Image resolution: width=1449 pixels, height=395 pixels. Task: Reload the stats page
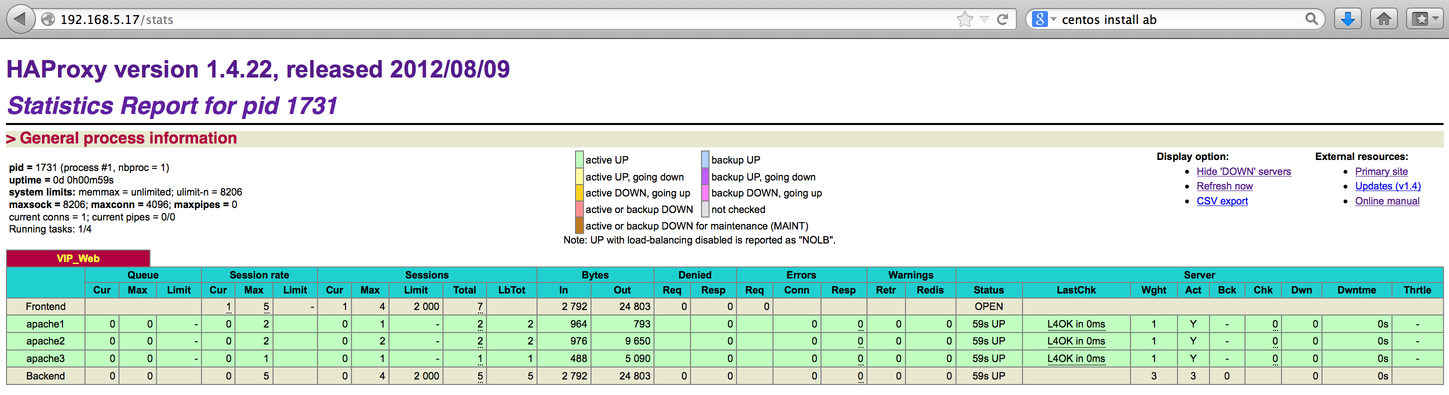pos(1002,19)
